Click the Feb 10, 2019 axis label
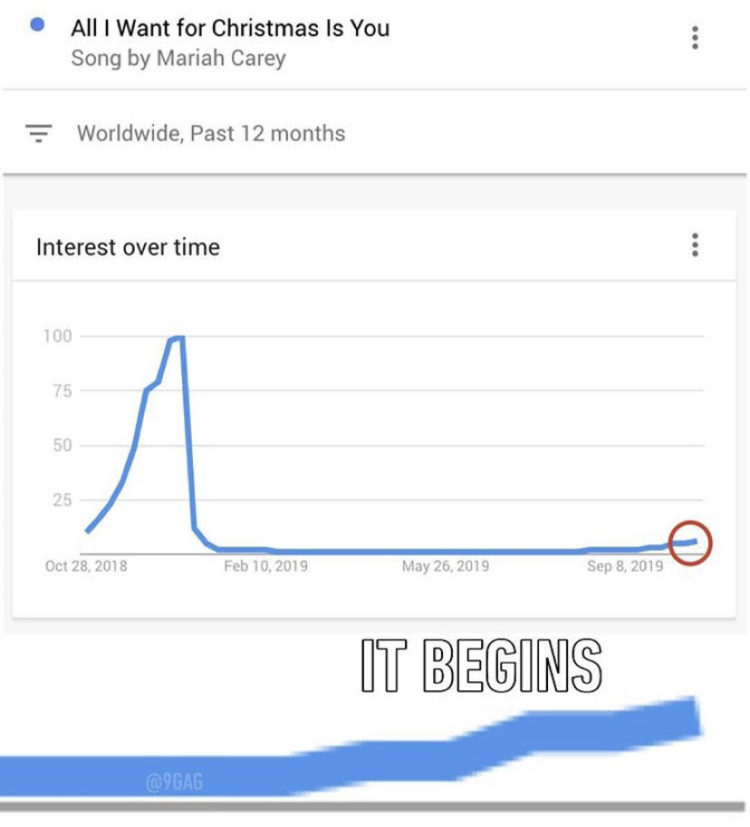The height and width of the screenshot is (827, 750). click(x=266, y=567)
